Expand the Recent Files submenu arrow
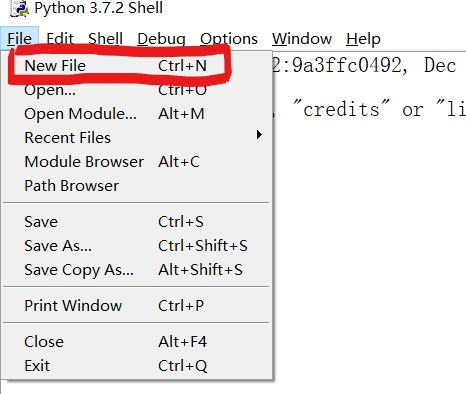The width and height of the screenshot is (466, 394). [259, 135]
